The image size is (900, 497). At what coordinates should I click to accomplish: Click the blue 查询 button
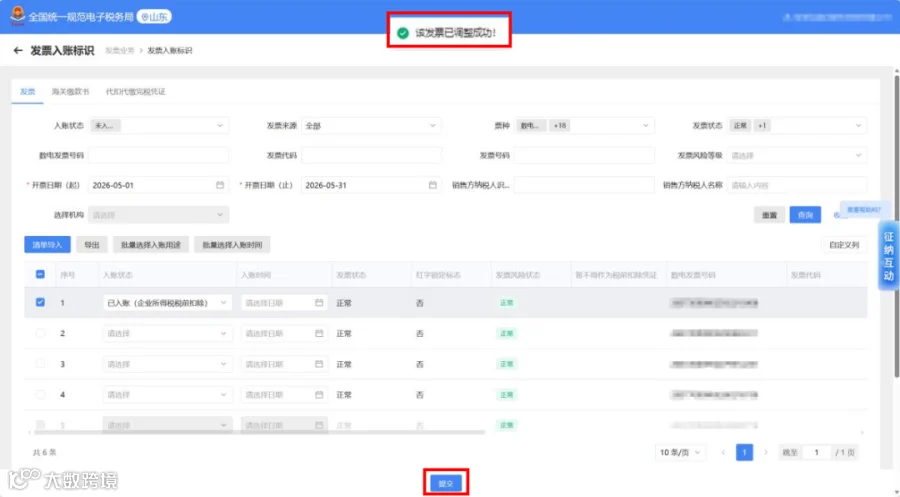click(x=805, y=215)
